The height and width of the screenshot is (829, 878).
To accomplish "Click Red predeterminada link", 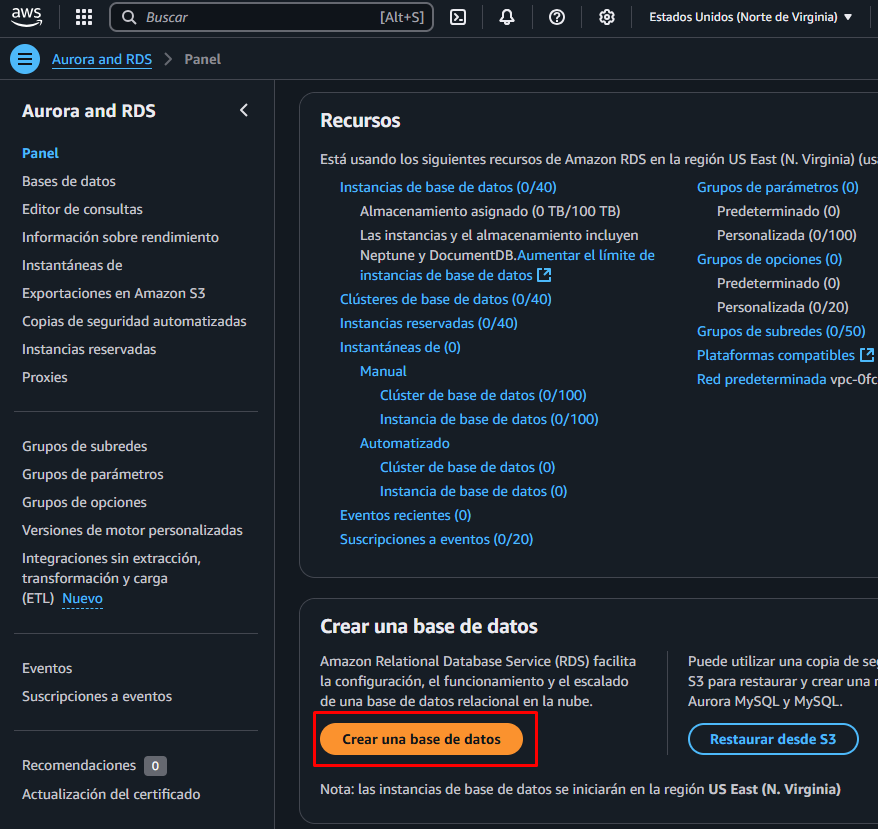I will click(762, 379).
